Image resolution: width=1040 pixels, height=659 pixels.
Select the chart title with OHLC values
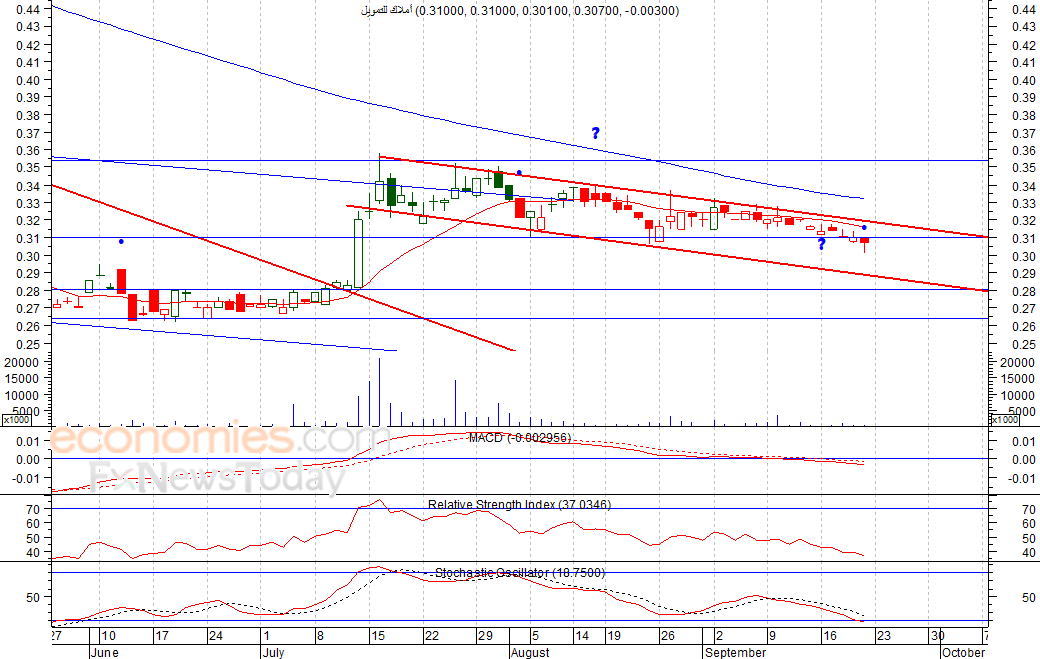point(520,10)
